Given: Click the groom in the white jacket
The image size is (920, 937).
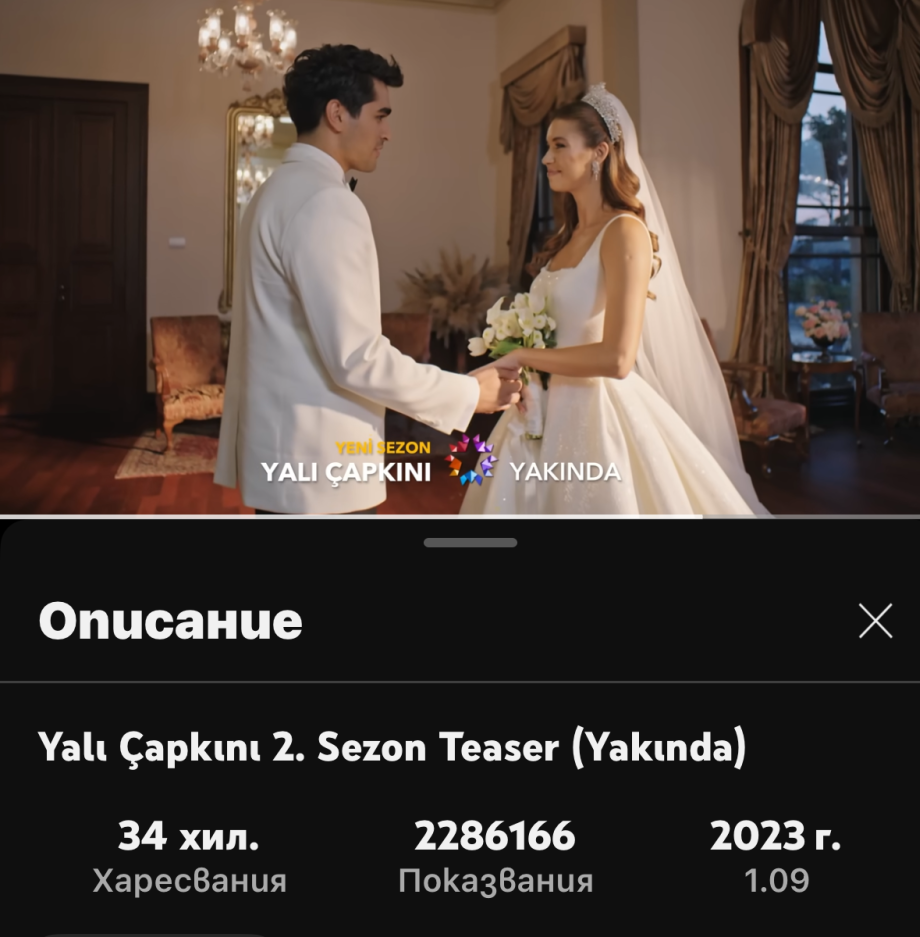Looking at the screenshot, I should tap(346, 287).
